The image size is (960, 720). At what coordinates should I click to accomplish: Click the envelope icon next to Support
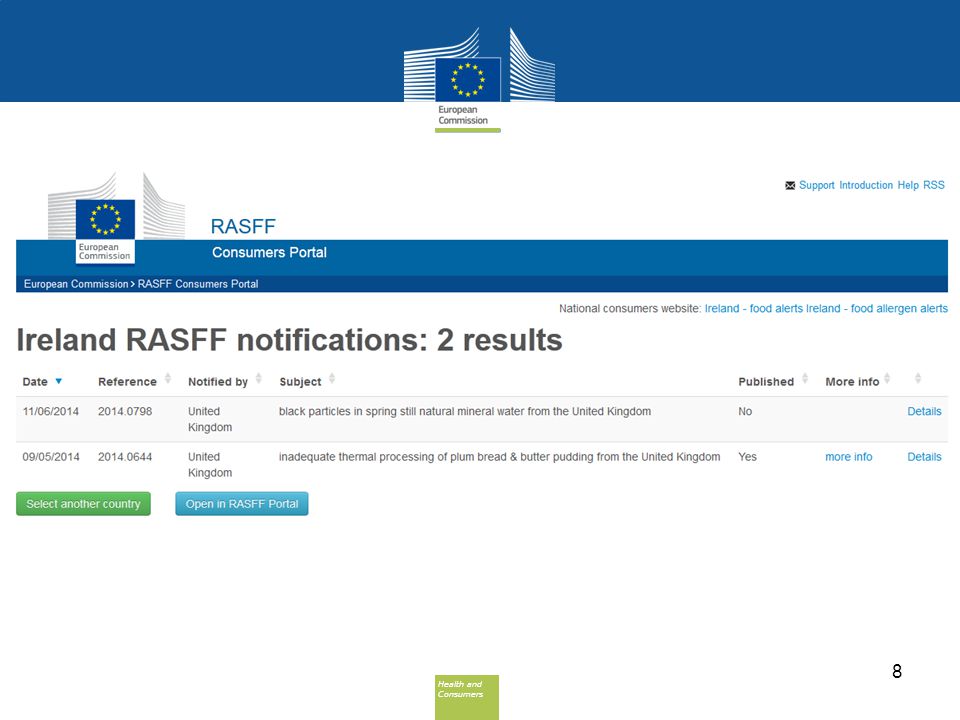[790, 186]
